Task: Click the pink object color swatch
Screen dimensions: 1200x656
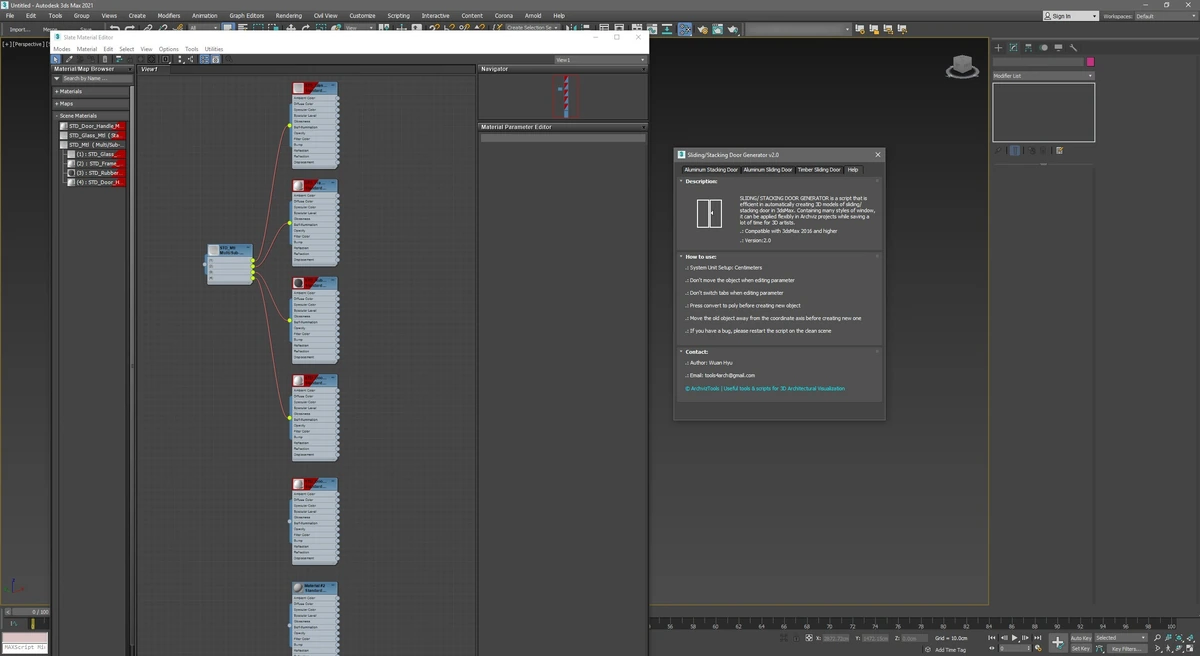Action: [x=1090, y=62]
